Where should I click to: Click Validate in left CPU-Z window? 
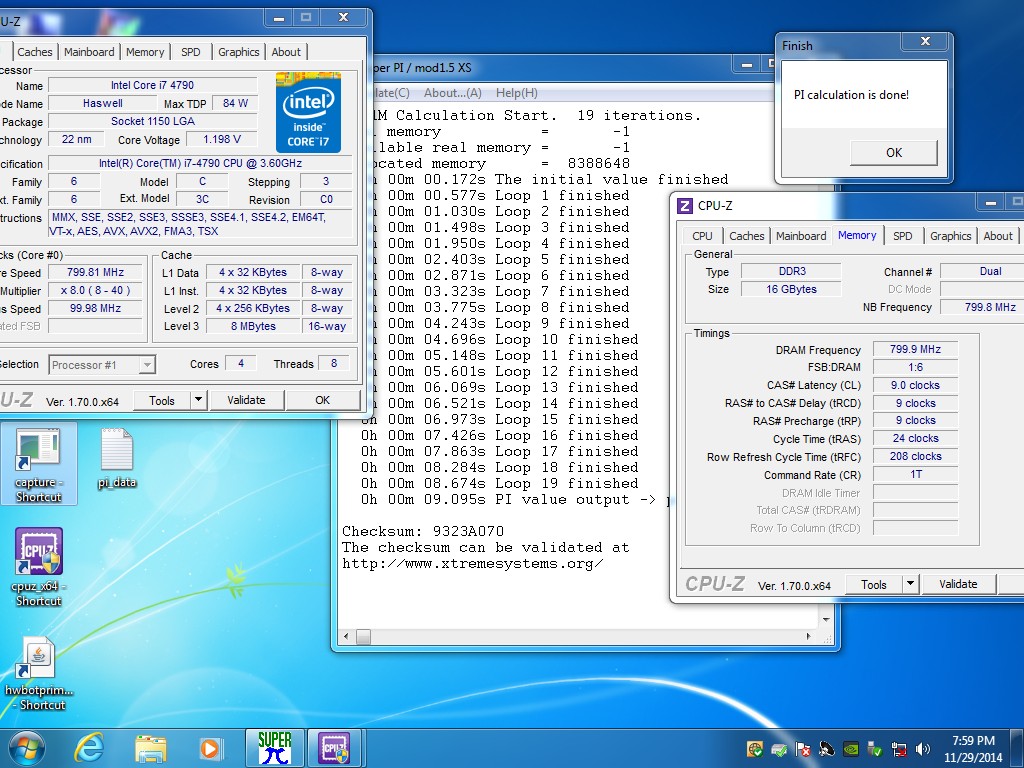(246, 400)
